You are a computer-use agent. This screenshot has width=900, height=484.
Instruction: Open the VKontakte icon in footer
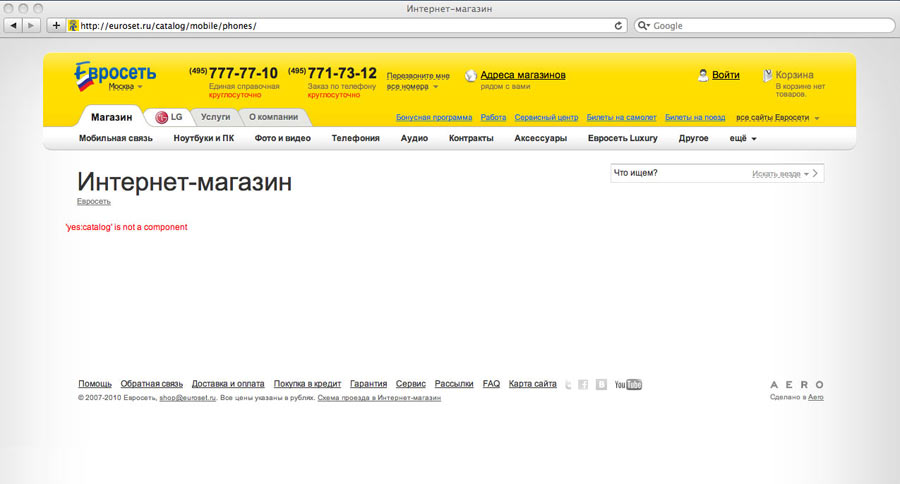coord(601,385)
